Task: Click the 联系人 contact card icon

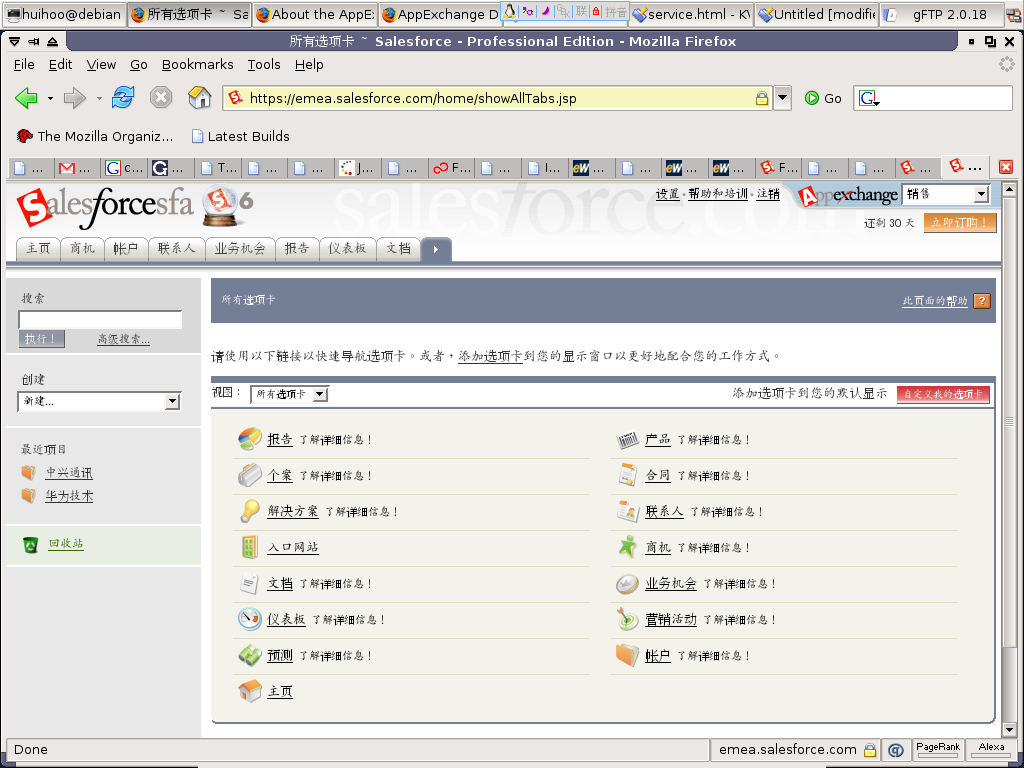Action: 628,511
